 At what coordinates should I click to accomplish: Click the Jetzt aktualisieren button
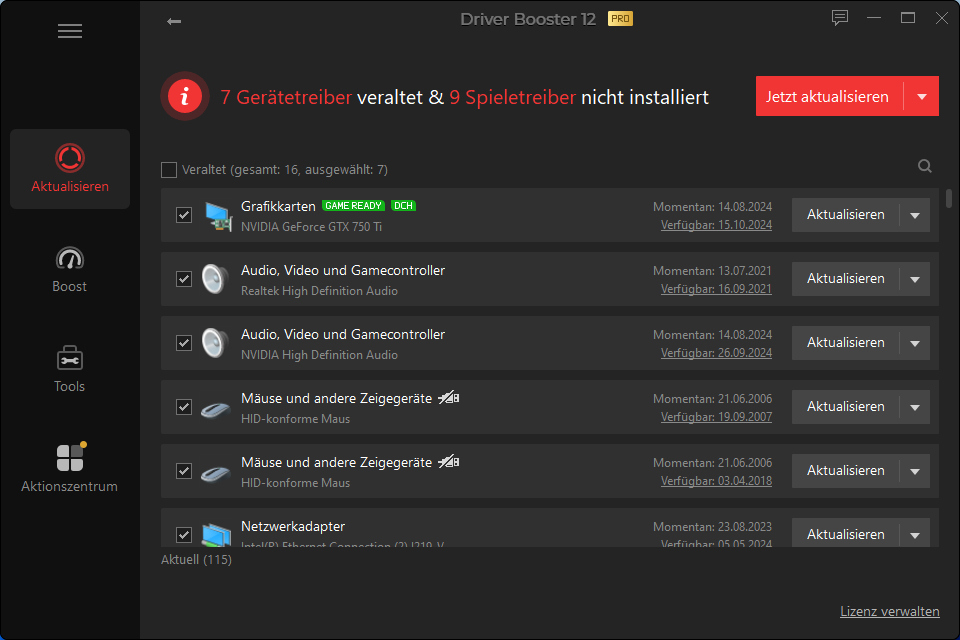click(829, 96)
